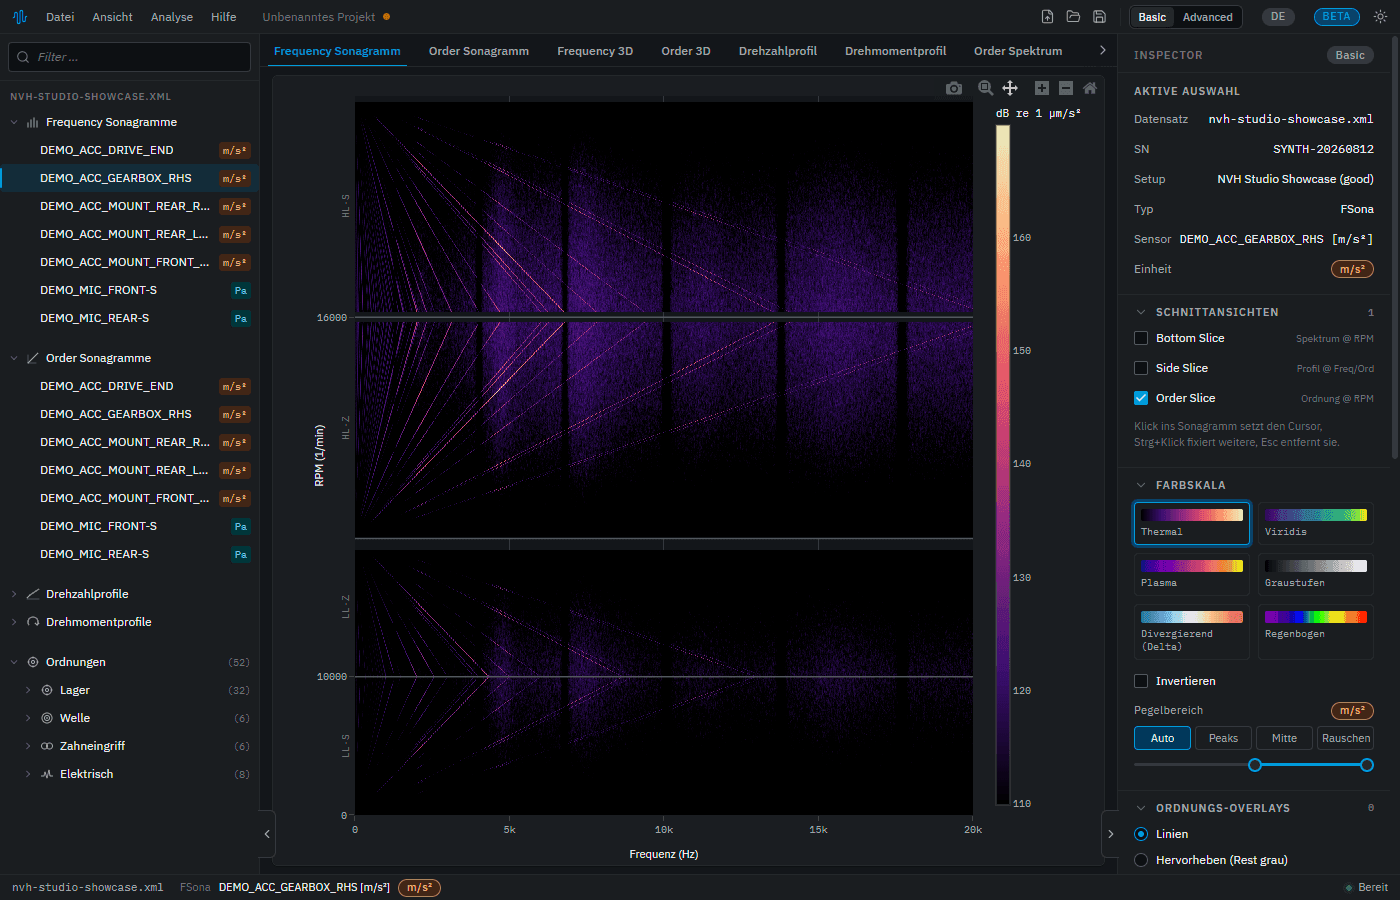Image resolution: width=1400 pixels, height=900 pixels.
Task: Switch to the Frequency 3D tab
Action: [595, 51]
